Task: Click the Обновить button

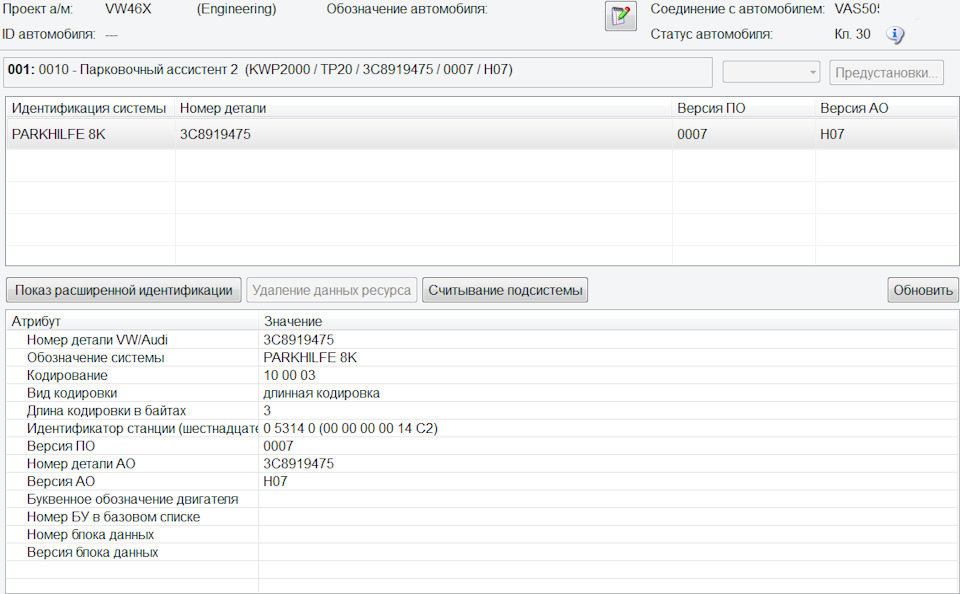Action: [923, 290]
